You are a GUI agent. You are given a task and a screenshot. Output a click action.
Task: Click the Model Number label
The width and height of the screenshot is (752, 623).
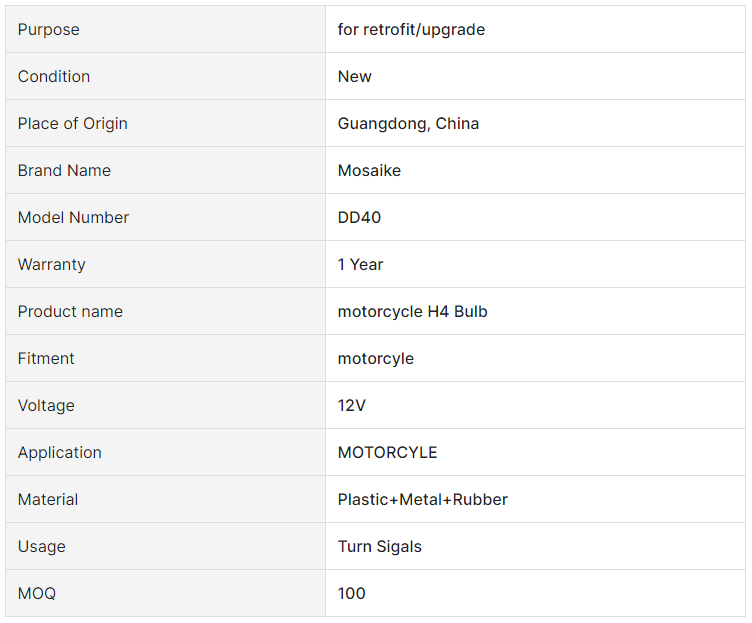[73, 217]
